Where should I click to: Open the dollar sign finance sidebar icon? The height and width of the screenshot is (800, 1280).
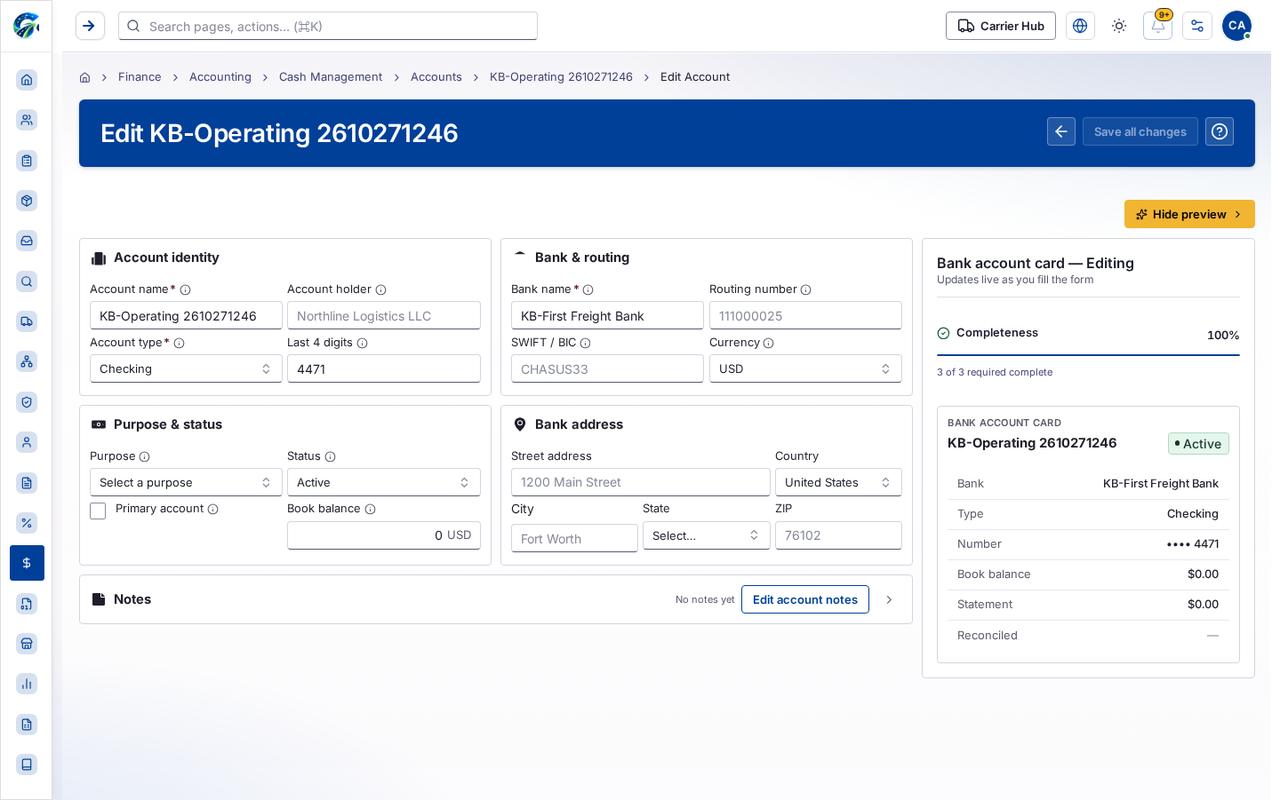(x=27, y=563)
